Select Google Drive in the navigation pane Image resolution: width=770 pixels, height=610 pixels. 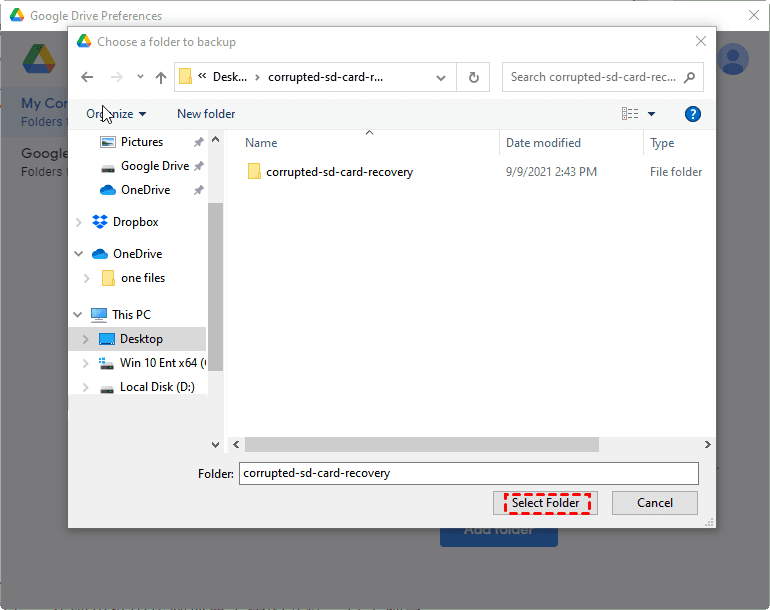click(x=155, y=166)
